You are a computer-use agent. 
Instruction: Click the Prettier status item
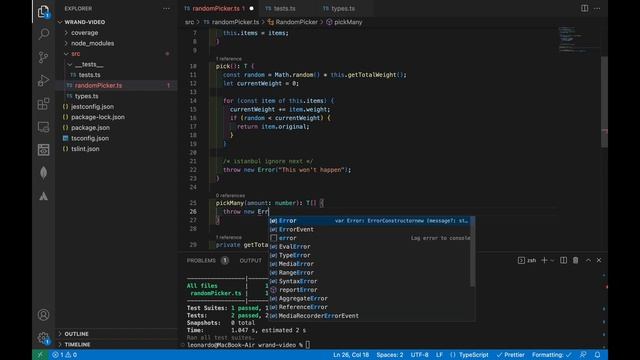coord(511,355)
